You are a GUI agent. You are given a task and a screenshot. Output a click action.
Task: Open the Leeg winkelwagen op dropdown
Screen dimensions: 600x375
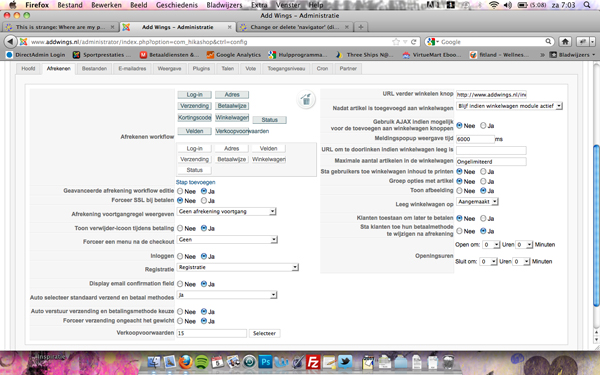pos(477,201)
